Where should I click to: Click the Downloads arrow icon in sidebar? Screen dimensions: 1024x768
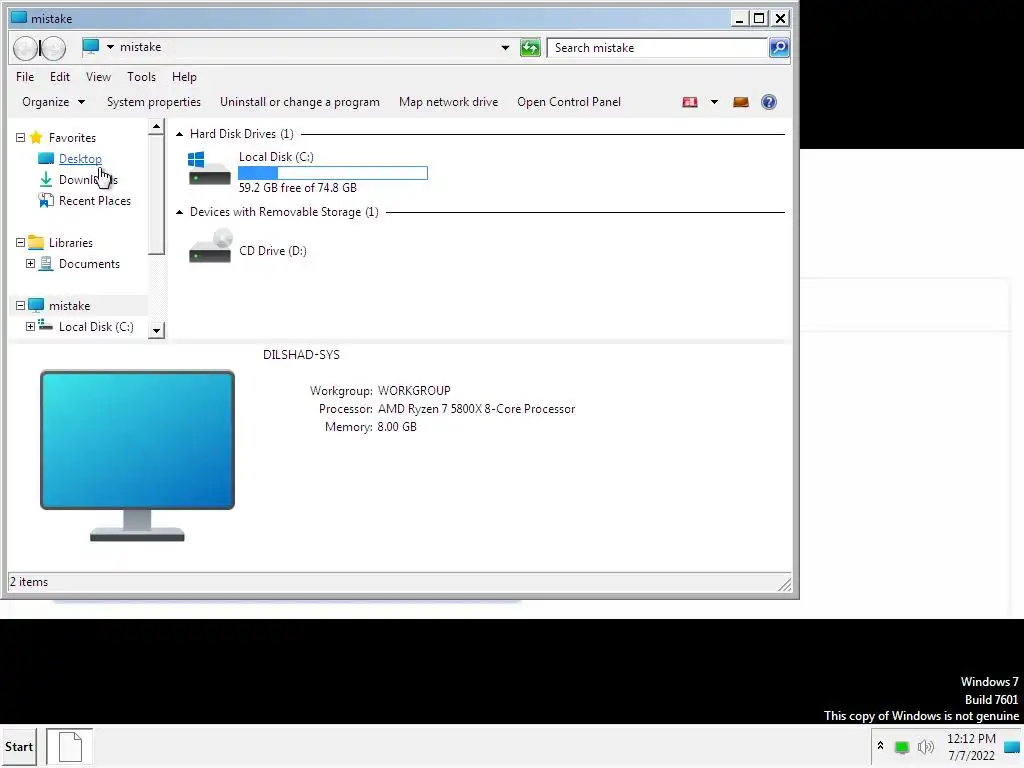[46, 179]
